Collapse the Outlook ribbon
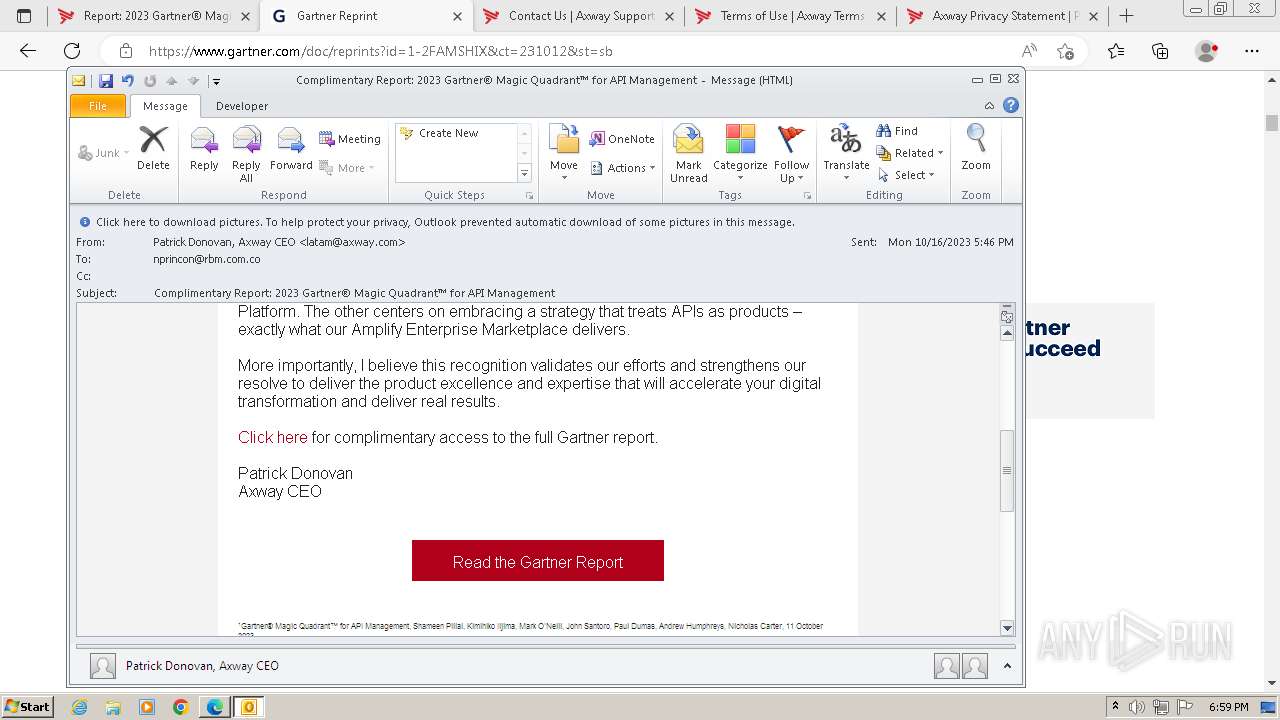 989,105
